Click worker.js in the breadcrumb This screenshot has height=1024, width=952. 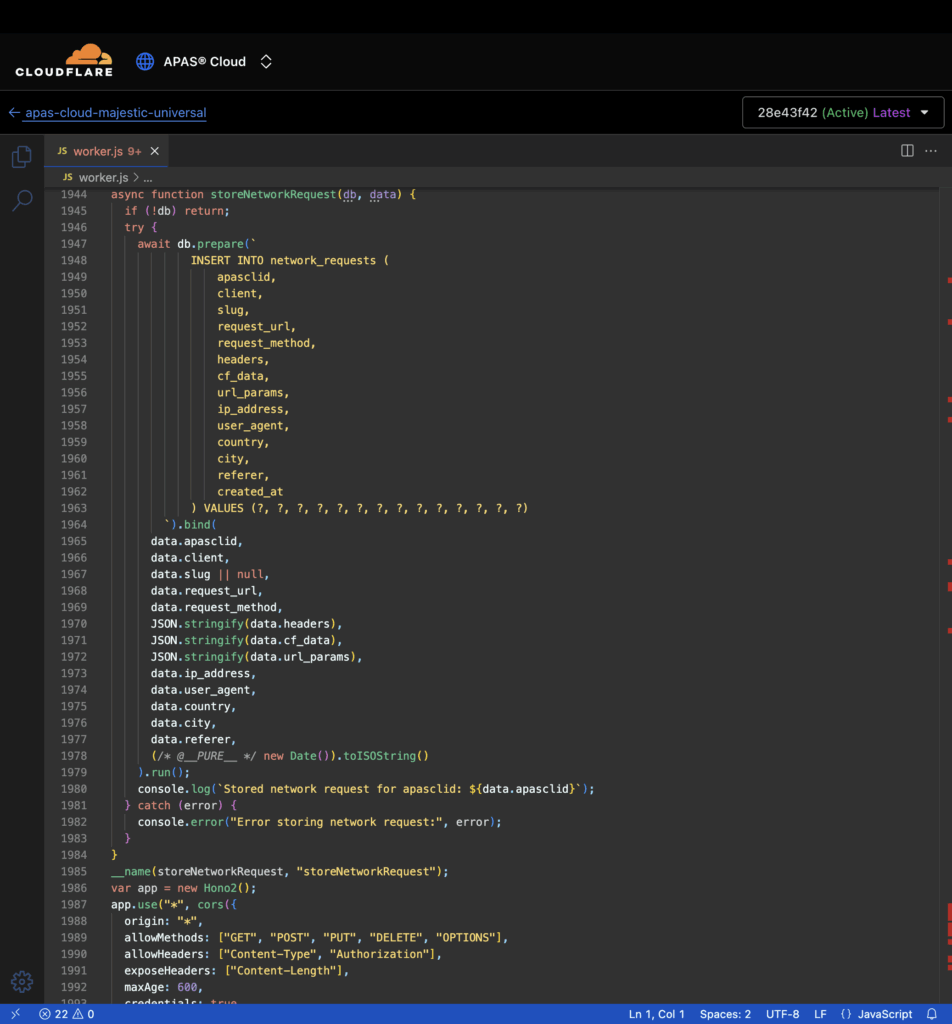point(103,178)
